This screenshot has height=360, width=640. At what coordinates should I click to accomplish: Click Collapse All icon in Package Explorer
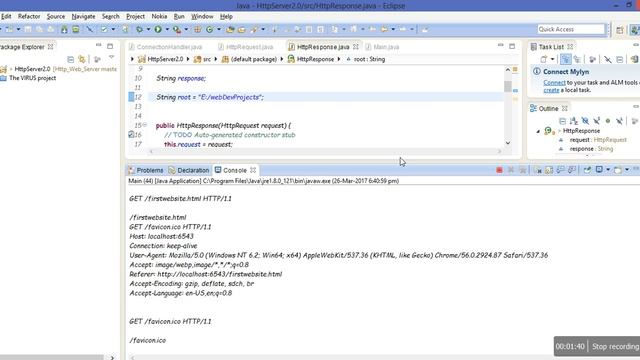[70, 59]
